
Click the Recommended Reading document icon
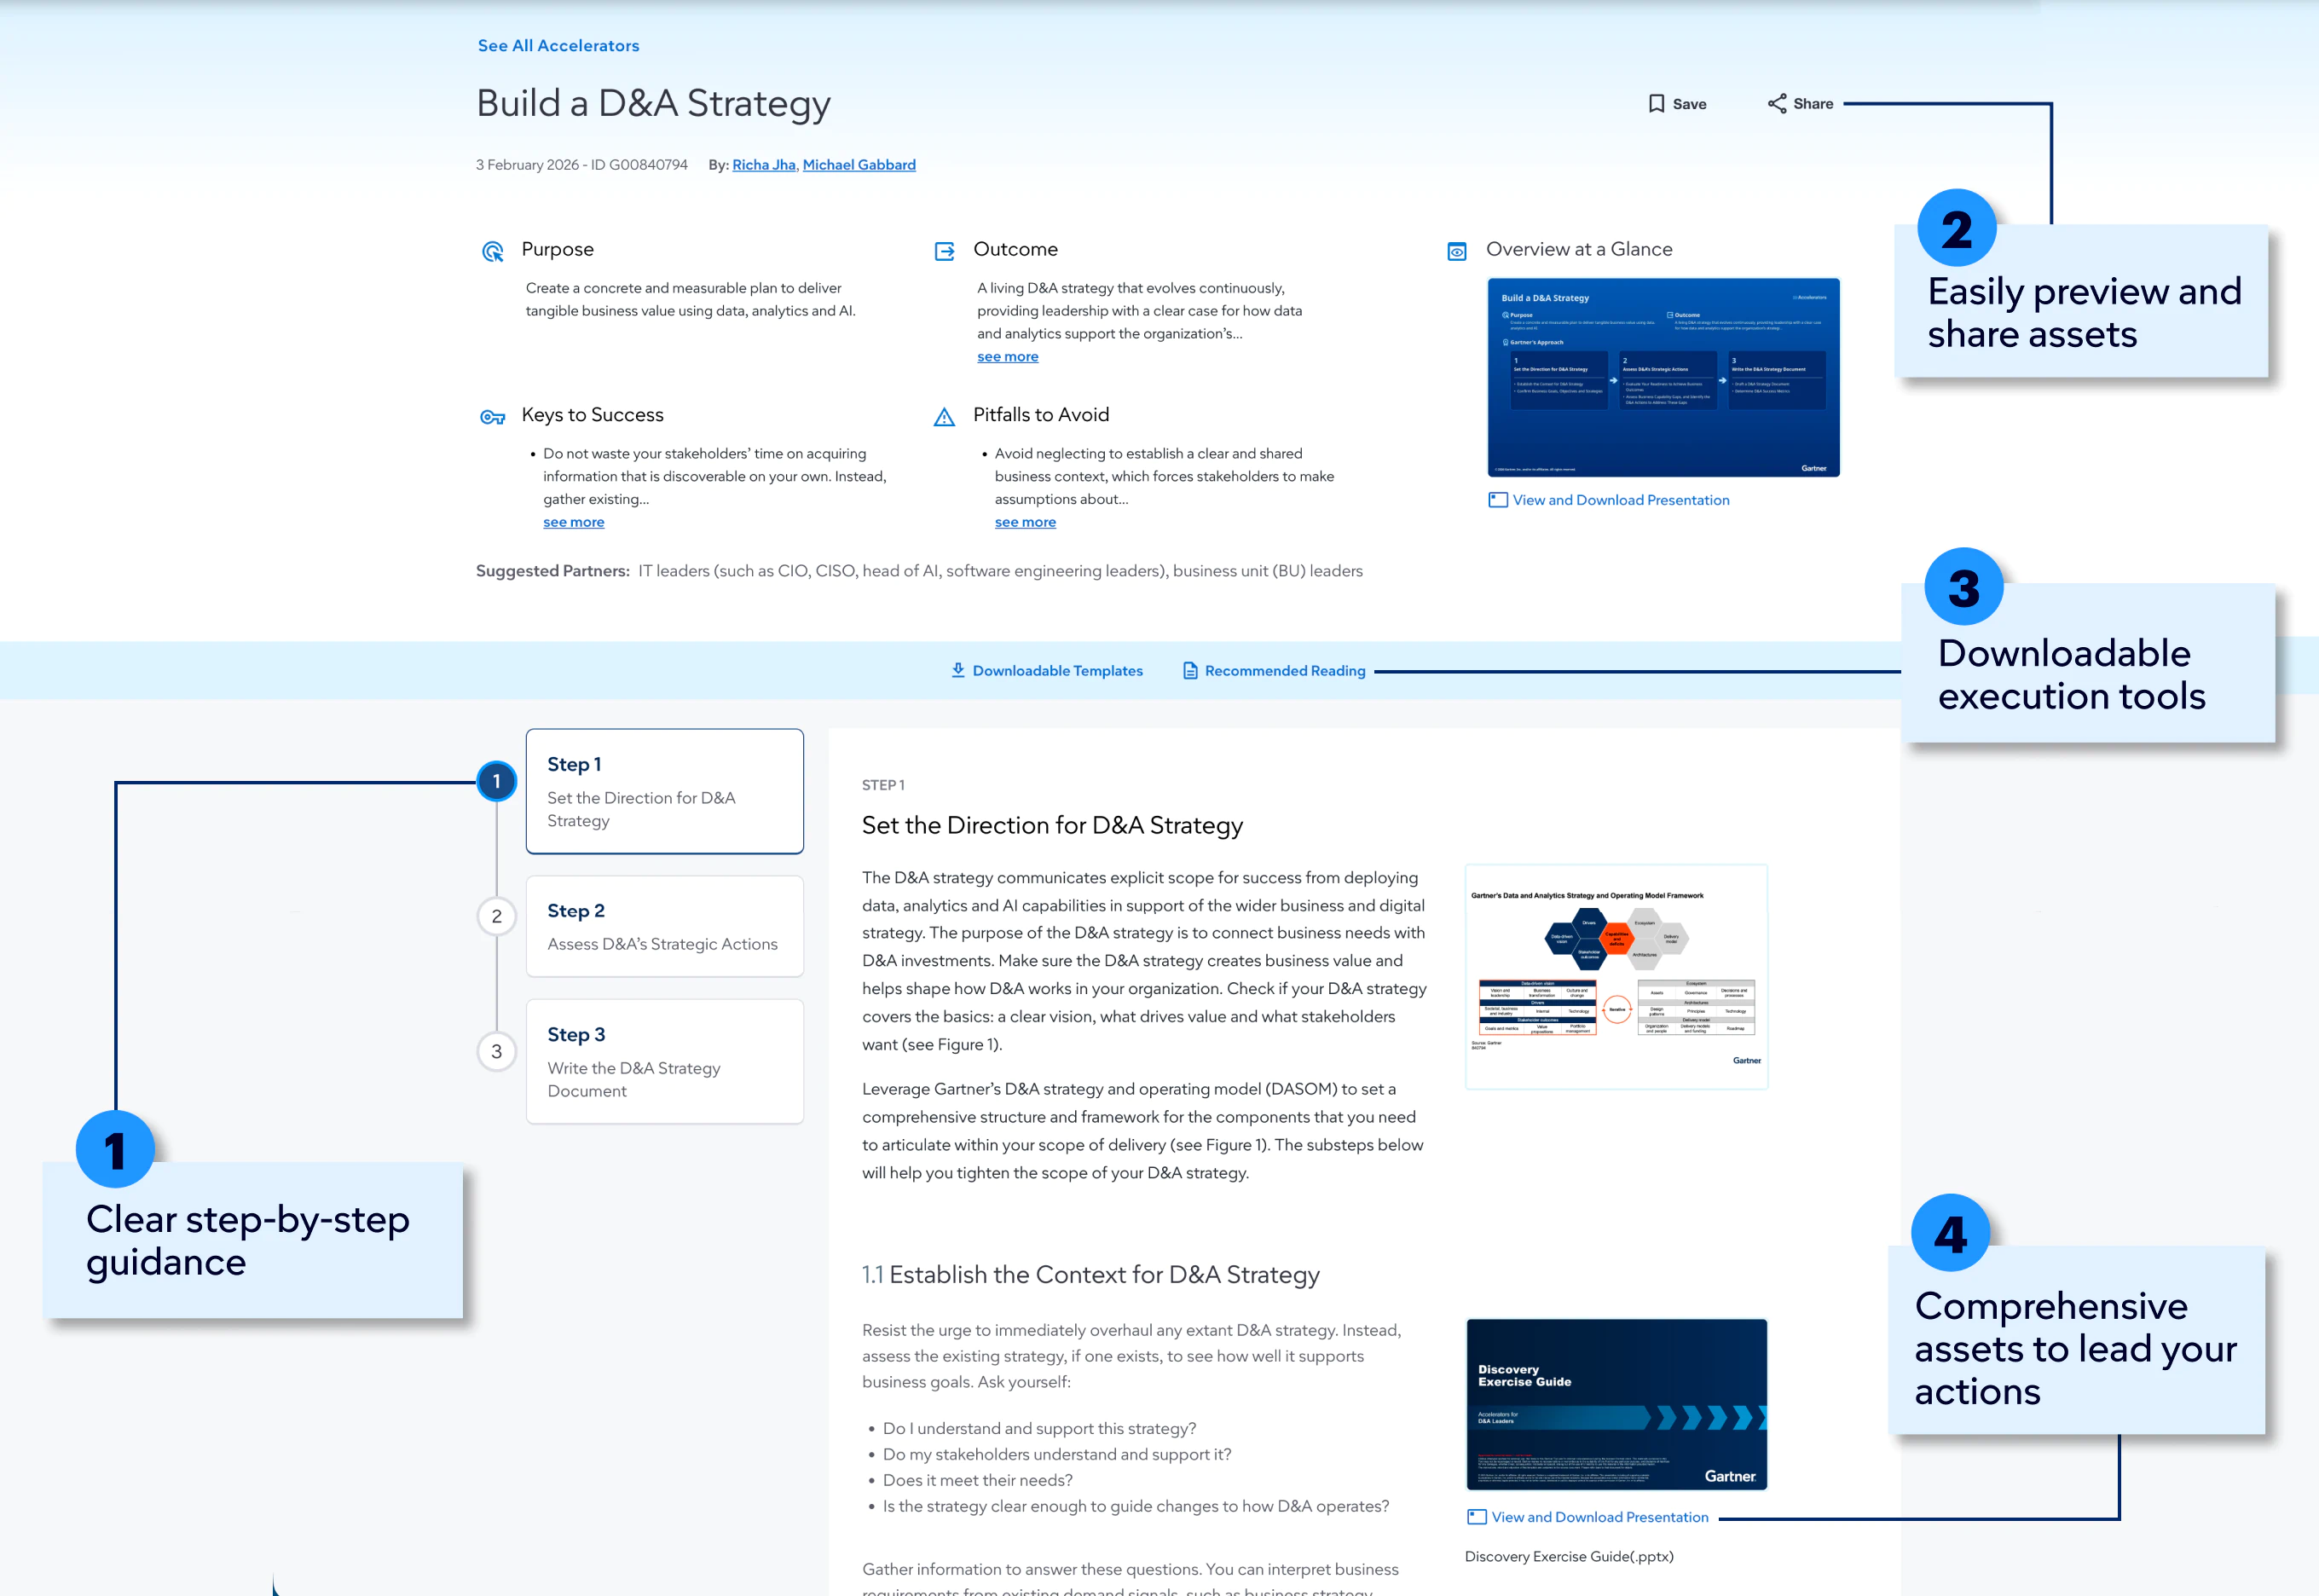pos(1189,671)
